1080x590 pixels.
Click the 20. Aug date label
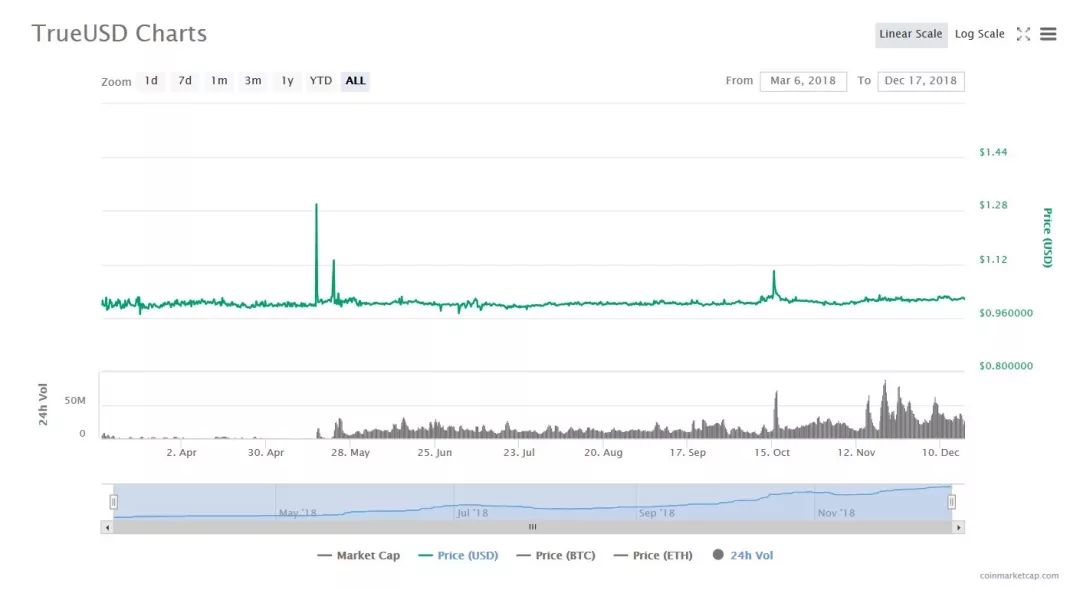pos(603,453)
